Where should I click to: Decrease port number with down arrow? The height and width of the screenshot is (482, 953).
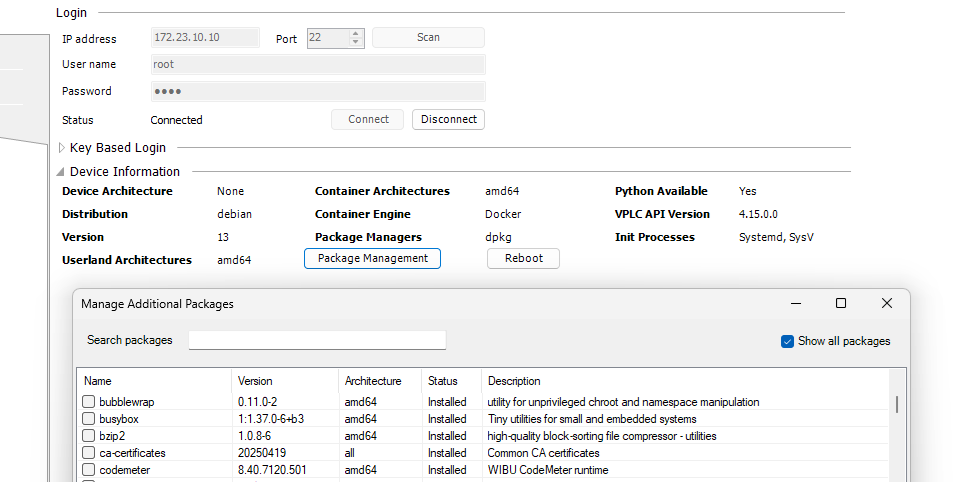[x=355, y=42]
